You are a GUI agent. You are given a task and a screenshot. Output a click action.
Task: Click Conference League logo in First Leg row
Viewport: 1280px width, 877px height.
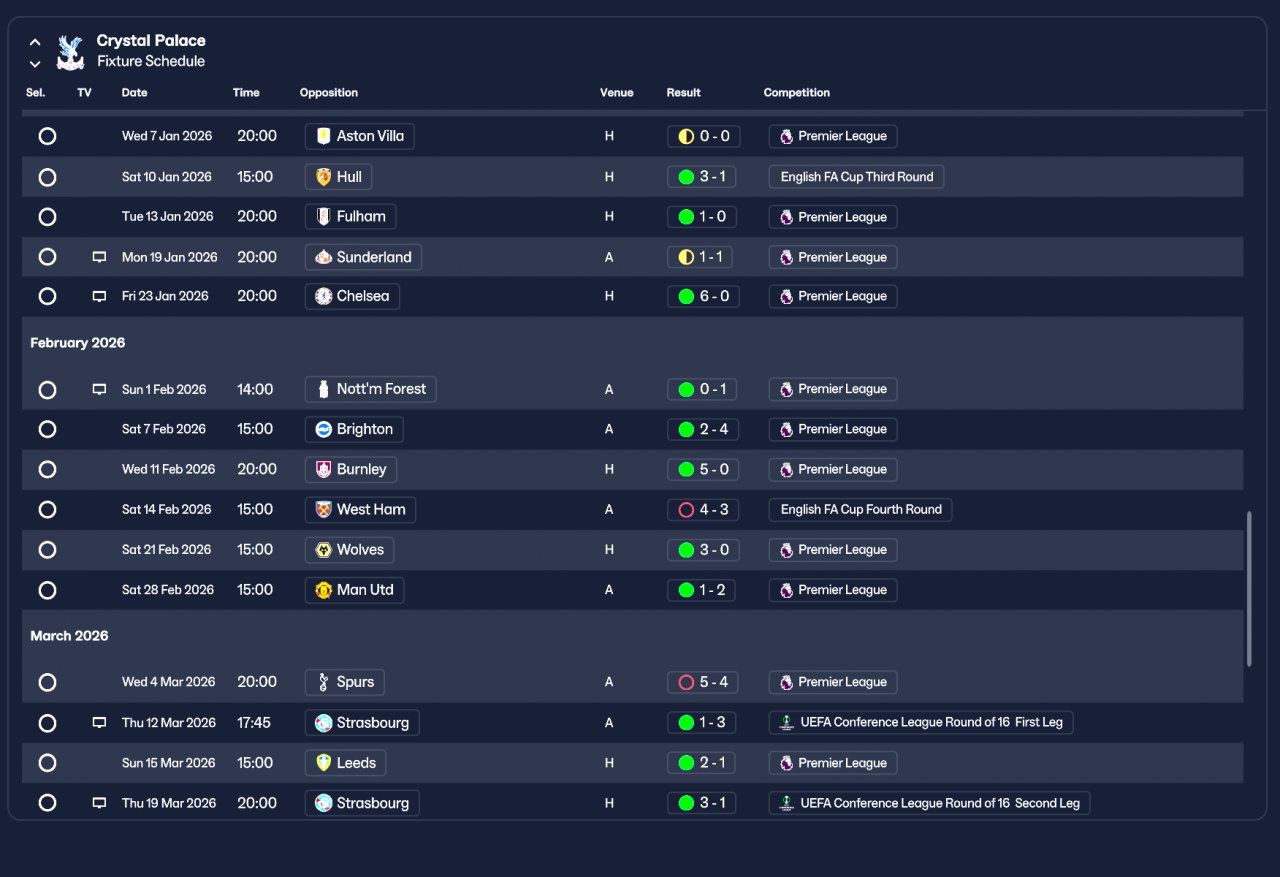tap(786, 722)
